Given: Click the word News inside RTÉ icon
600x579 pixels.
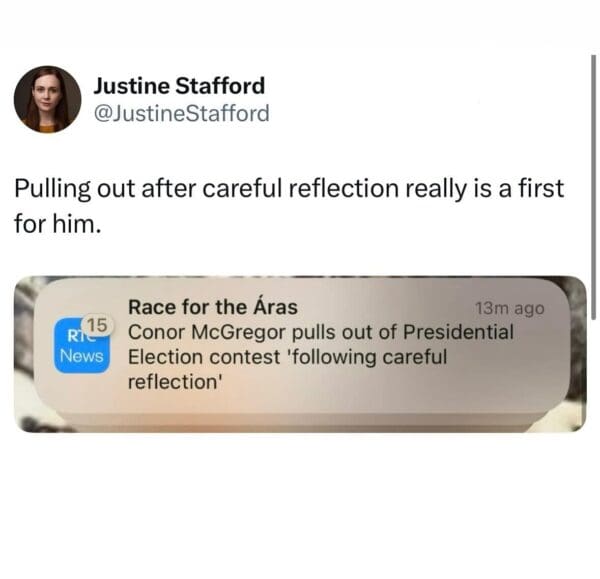Looking at the screenshot, I should click(82, 356).
